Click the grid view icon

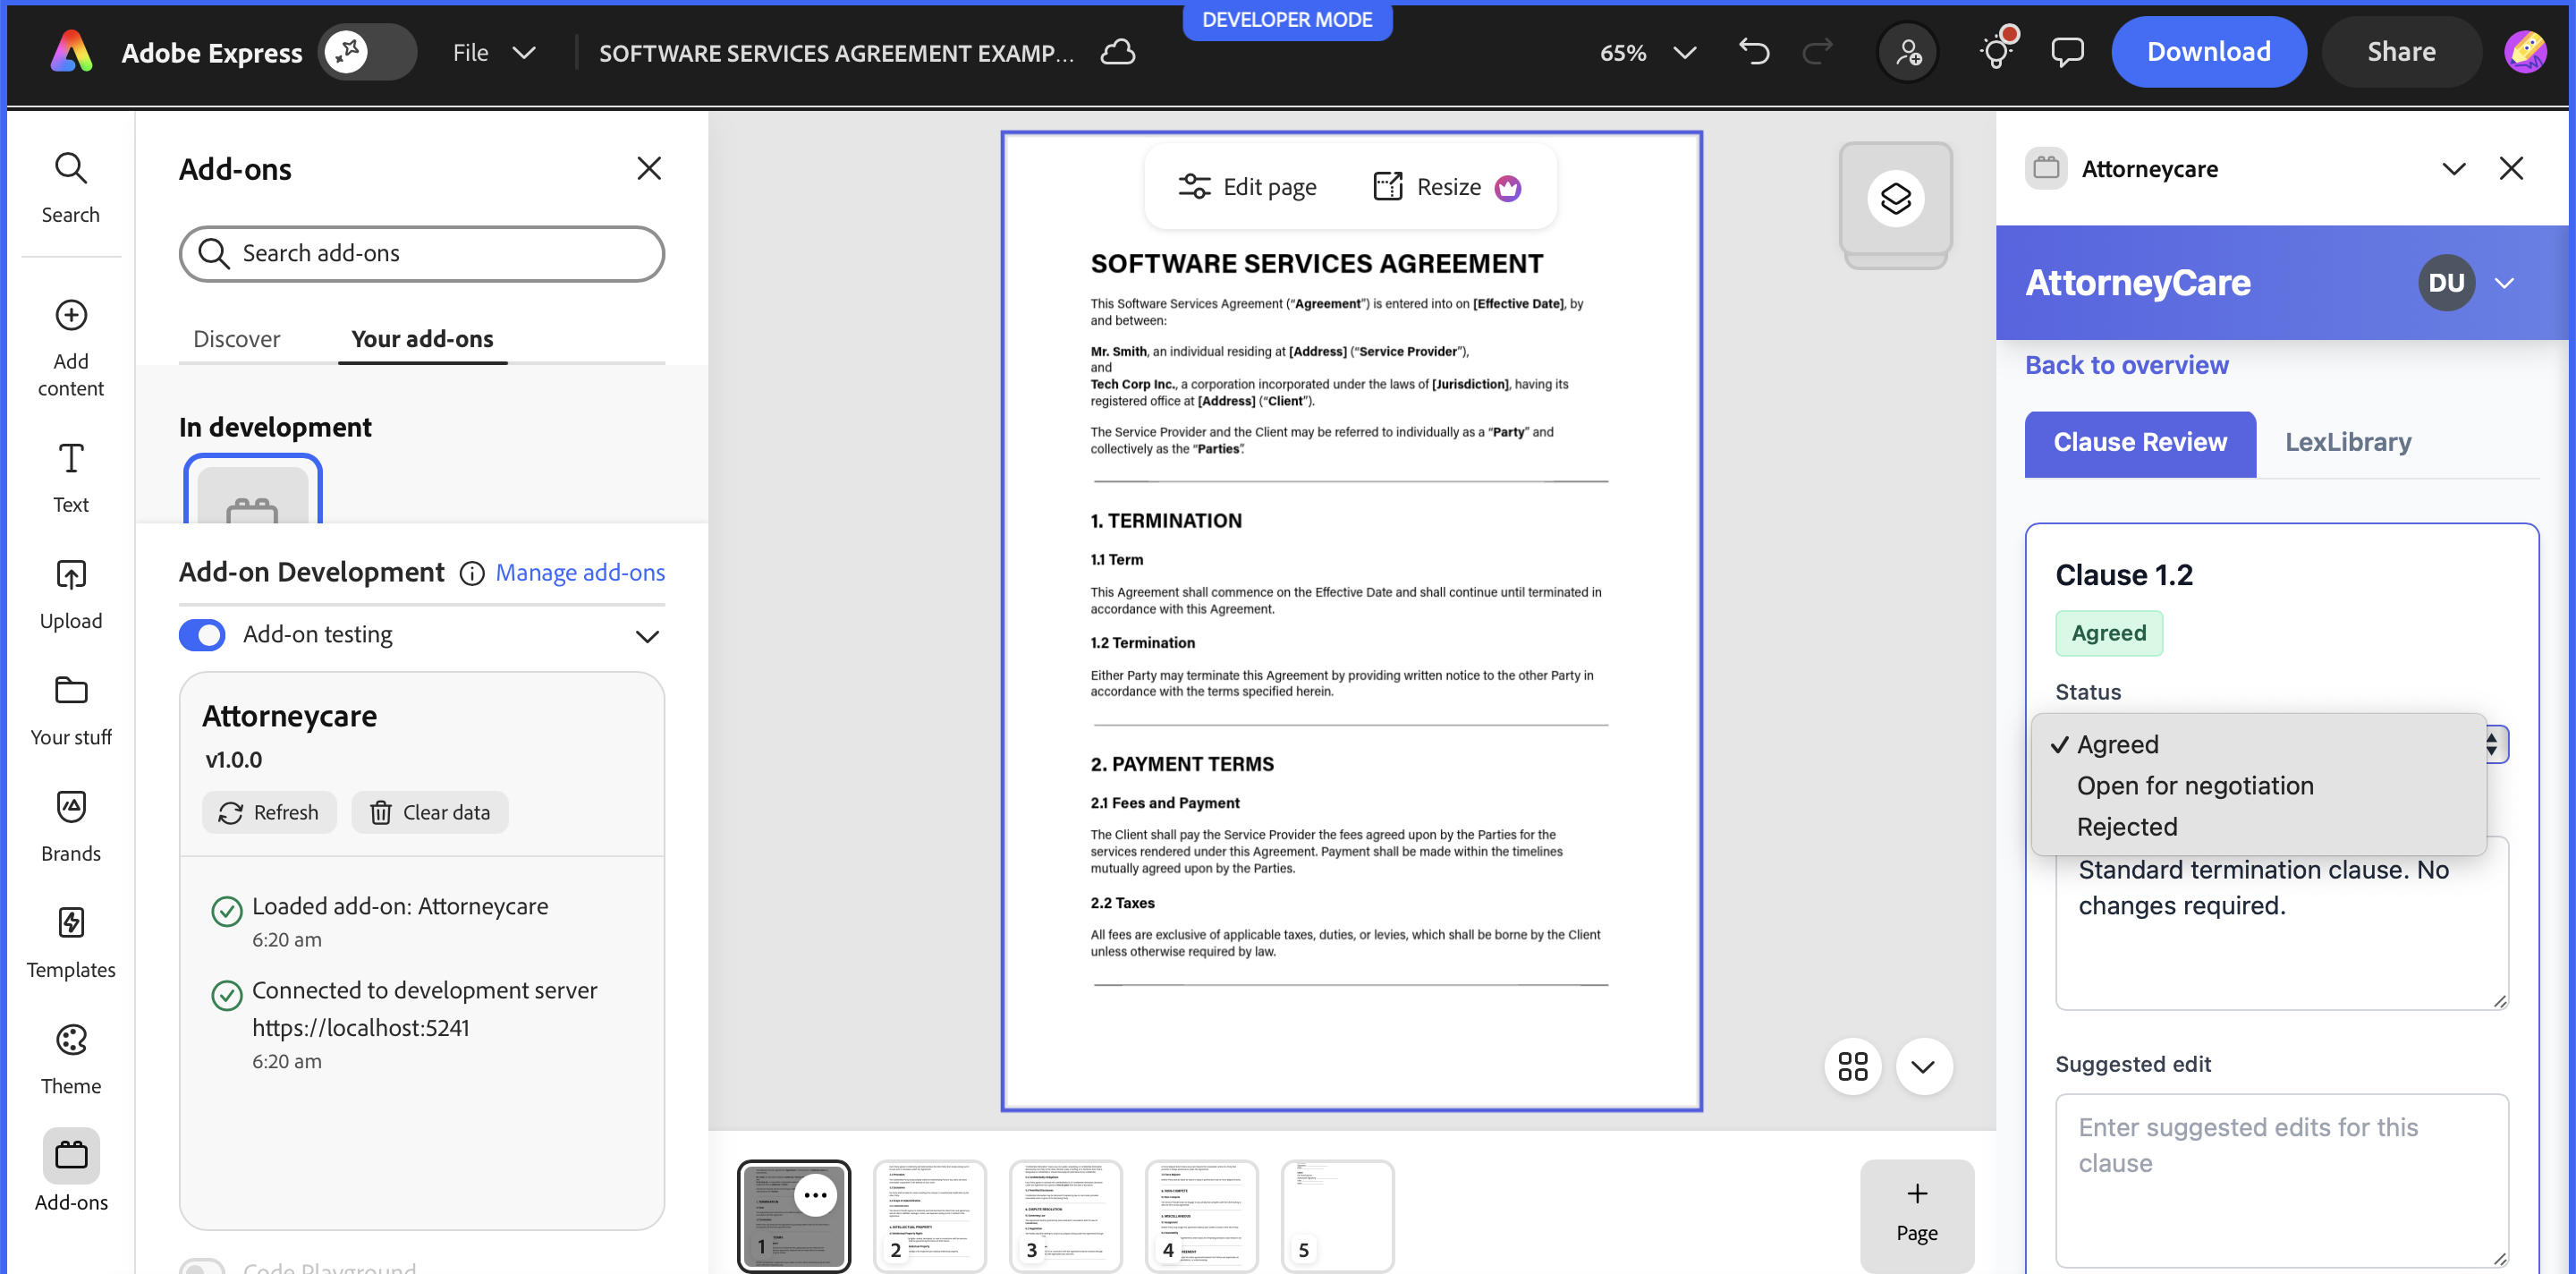pos(1852,1066)
